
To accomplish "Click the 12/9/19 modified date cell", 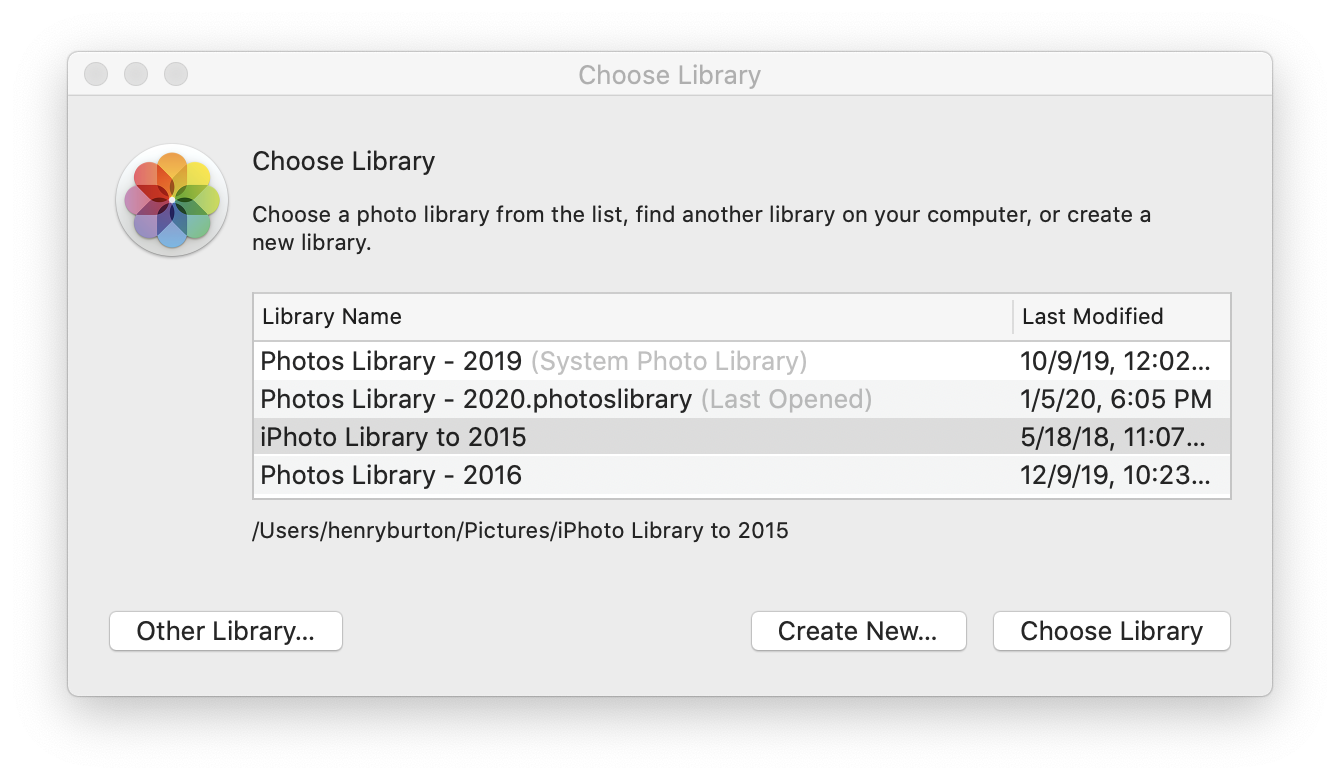I will [1115, 475].
